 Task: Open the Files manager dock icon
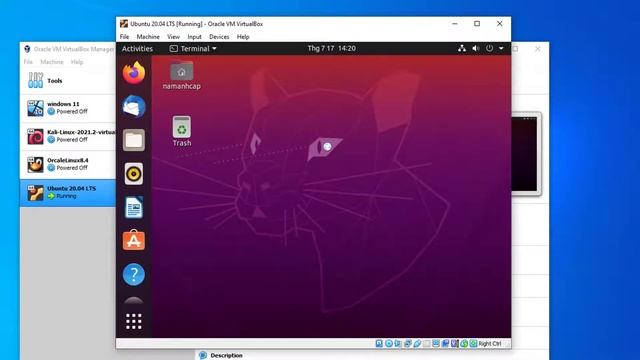(x=134, y=140)
